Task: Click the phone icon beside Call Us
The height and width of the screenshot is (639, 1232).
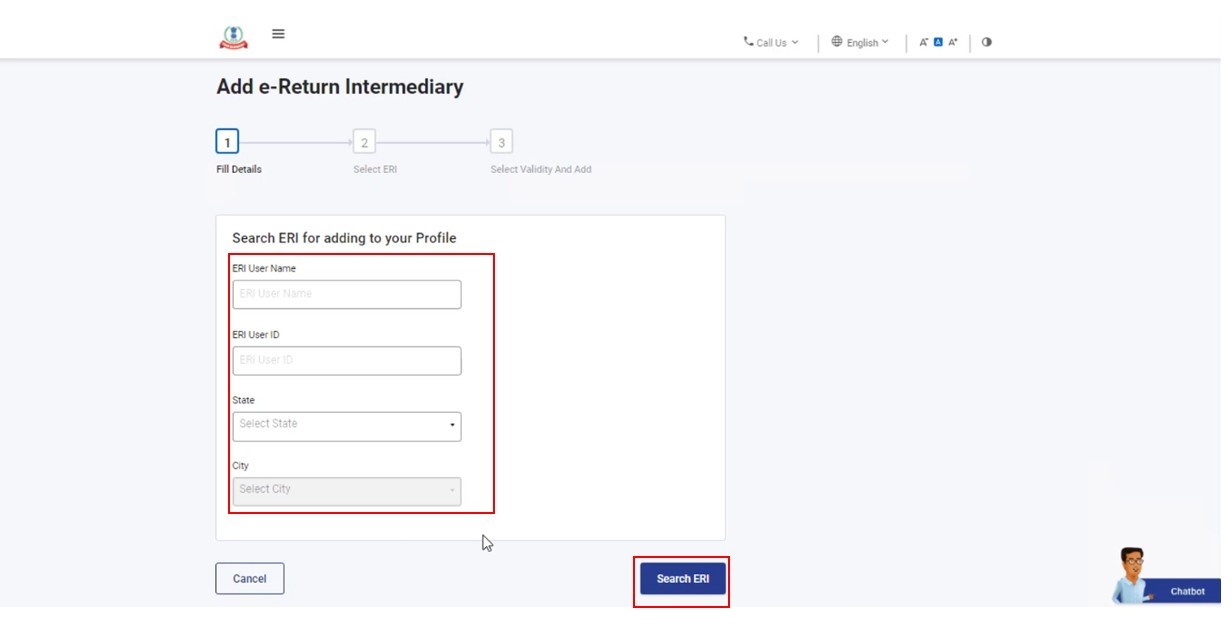Action: pyautogui.click(x=748, y=42)
